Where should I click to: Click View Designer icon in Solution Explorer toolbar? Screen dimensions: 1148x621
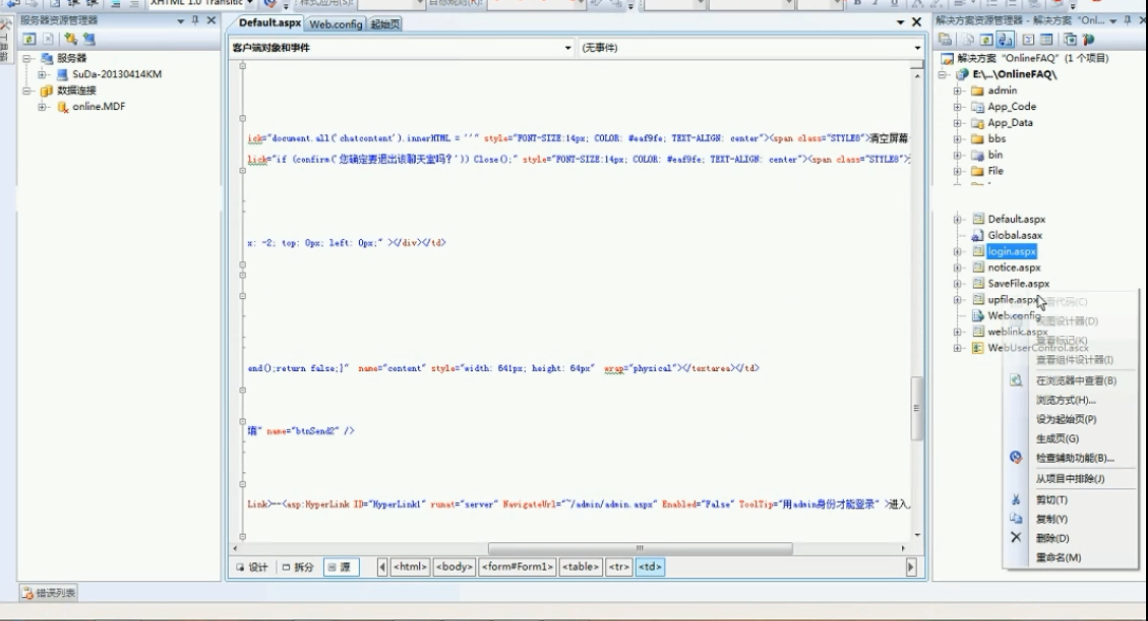pyautogui.click(x=1046, y=40)
